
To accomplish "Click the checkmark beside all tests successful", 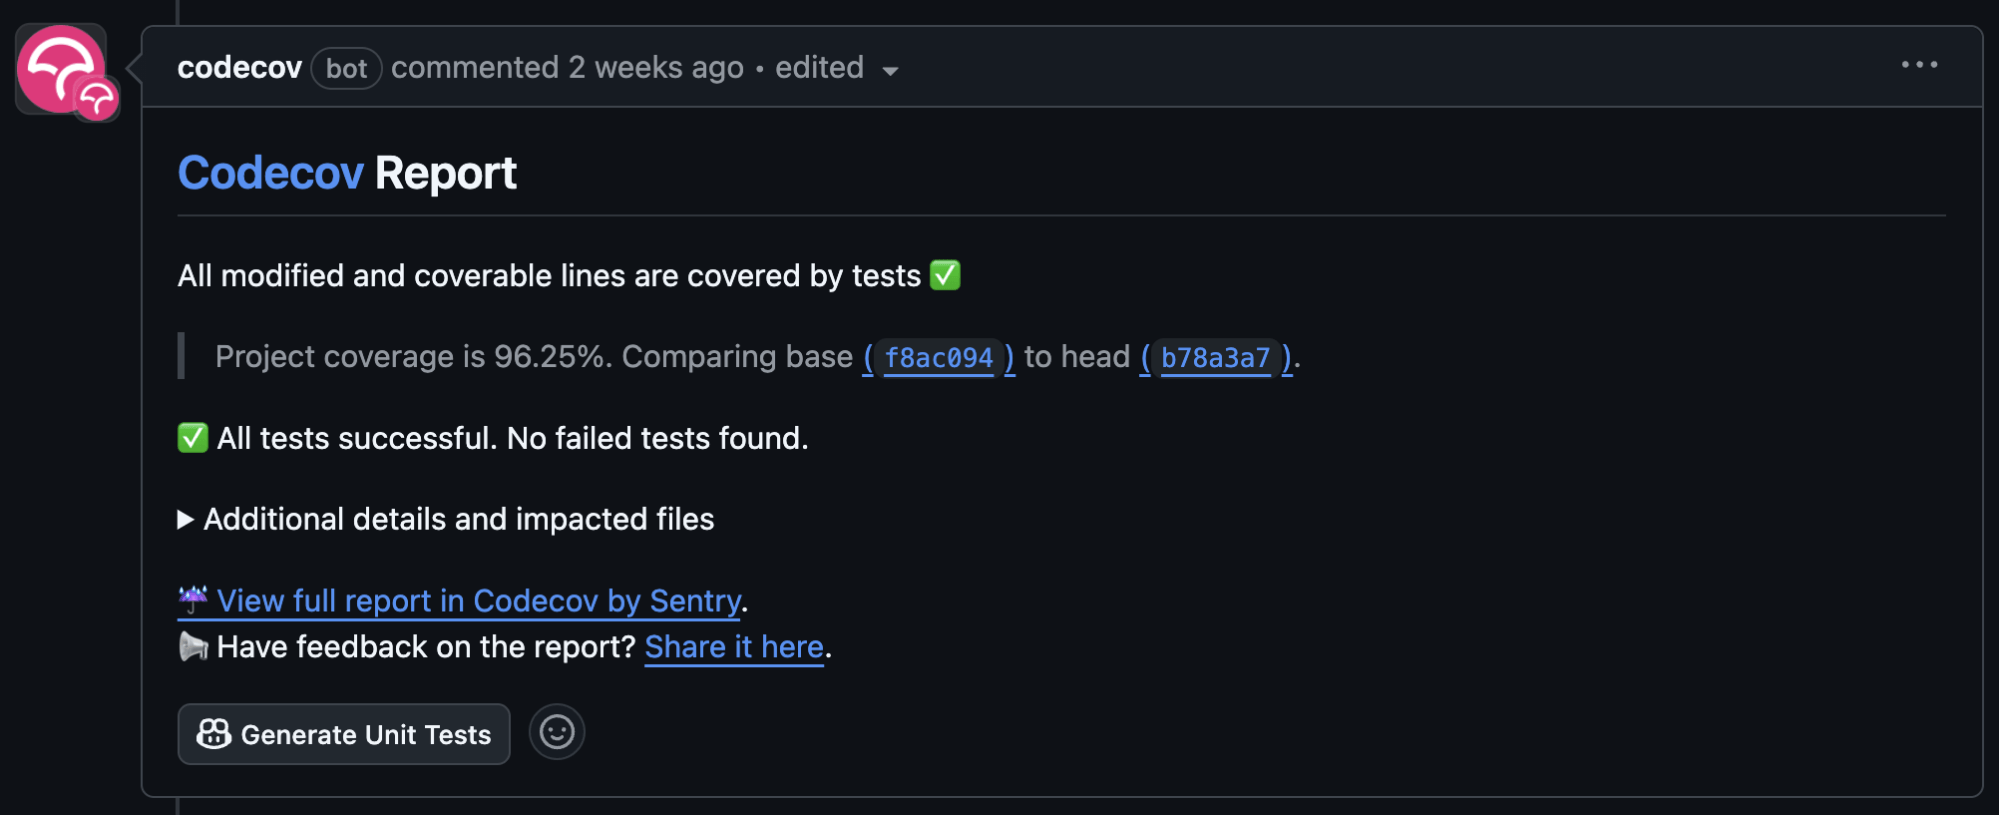I will [191, 437].
